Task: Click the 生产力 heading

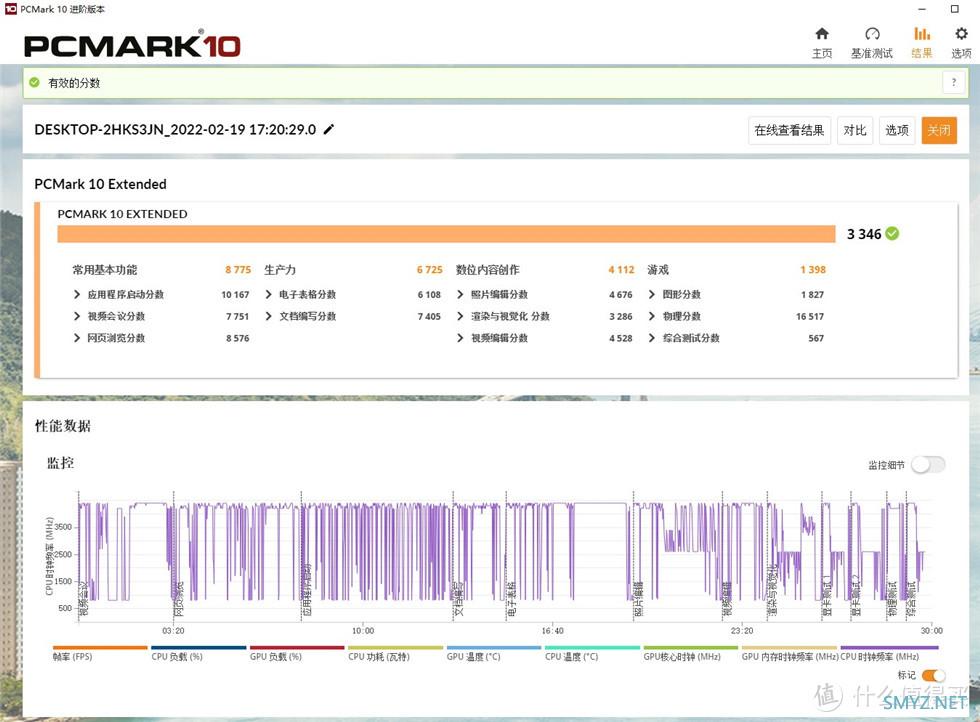Action: click(279, 269)
